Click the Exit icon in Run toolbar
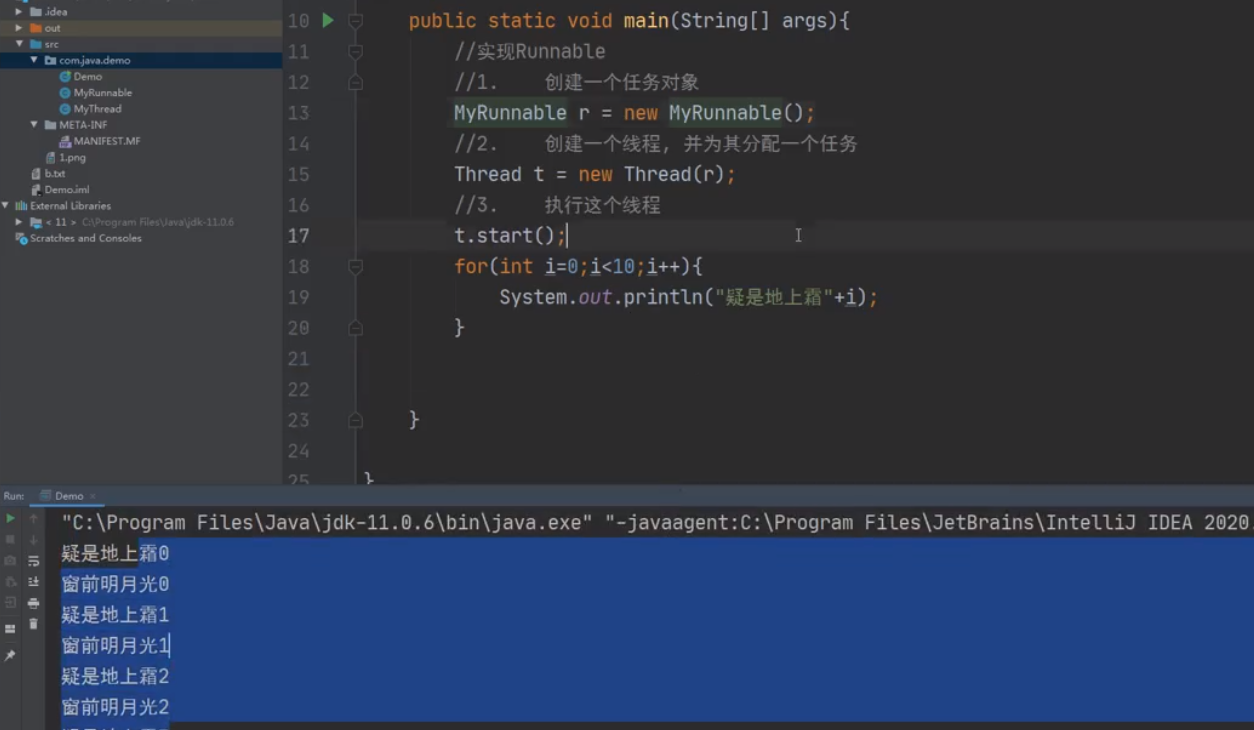 (x=11, y=602)
